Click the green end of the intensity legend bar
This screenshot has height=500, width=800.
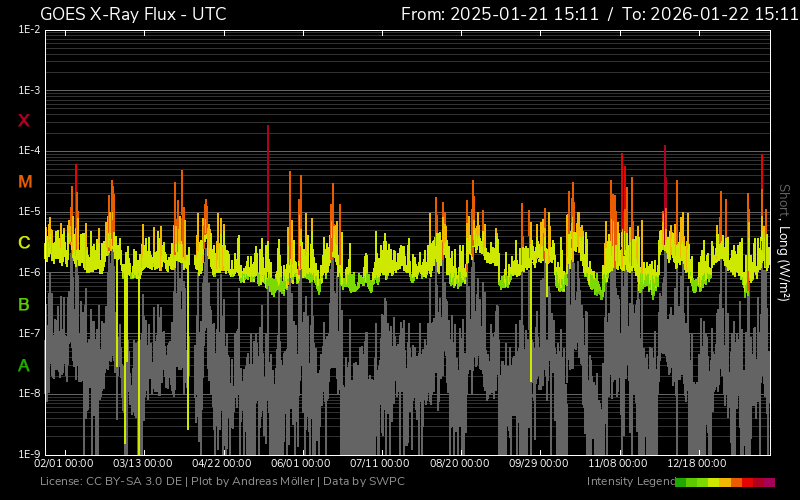(x=681, y=482)
